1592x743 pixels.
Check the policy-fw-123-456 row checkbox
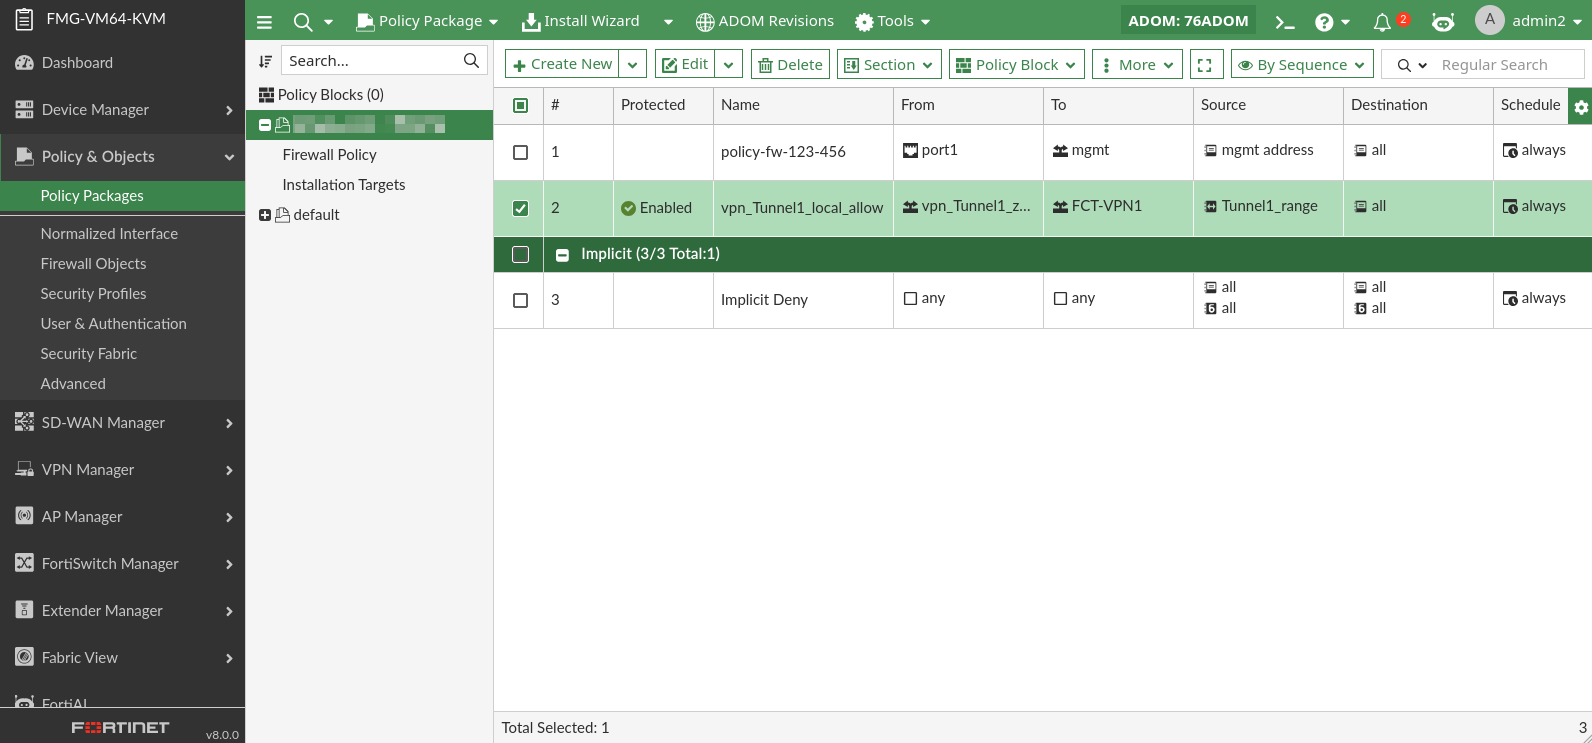point(521,152)
